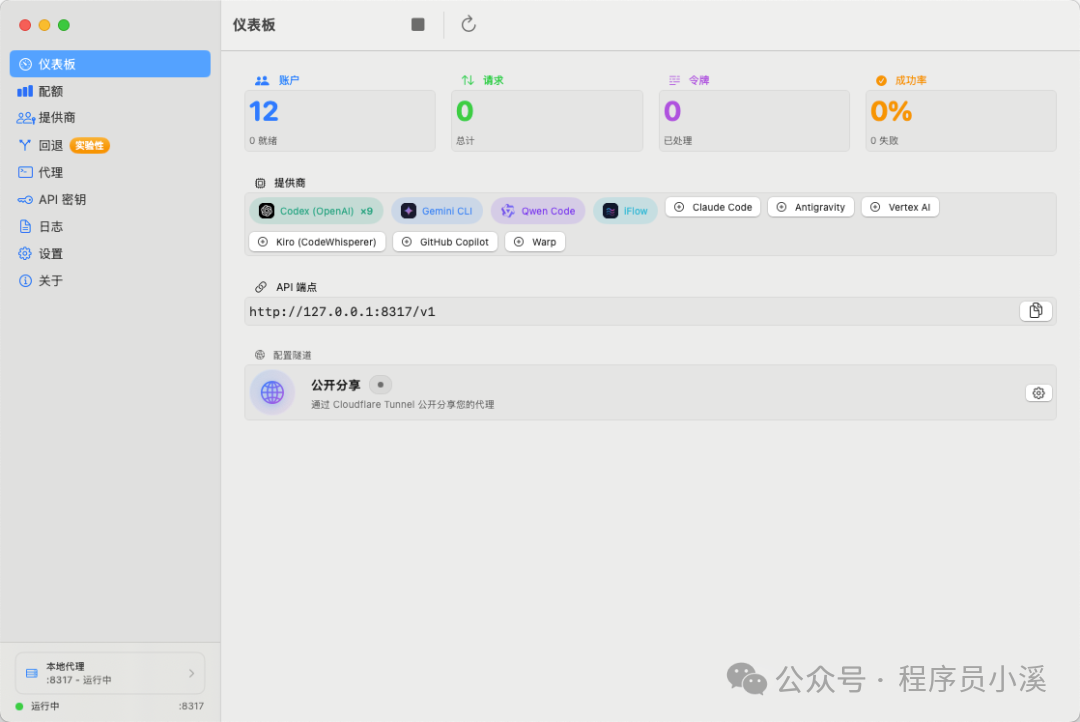The image size is (1080, 722).
Task: Add the Antigravity provider
Action: tap(811, 207)
